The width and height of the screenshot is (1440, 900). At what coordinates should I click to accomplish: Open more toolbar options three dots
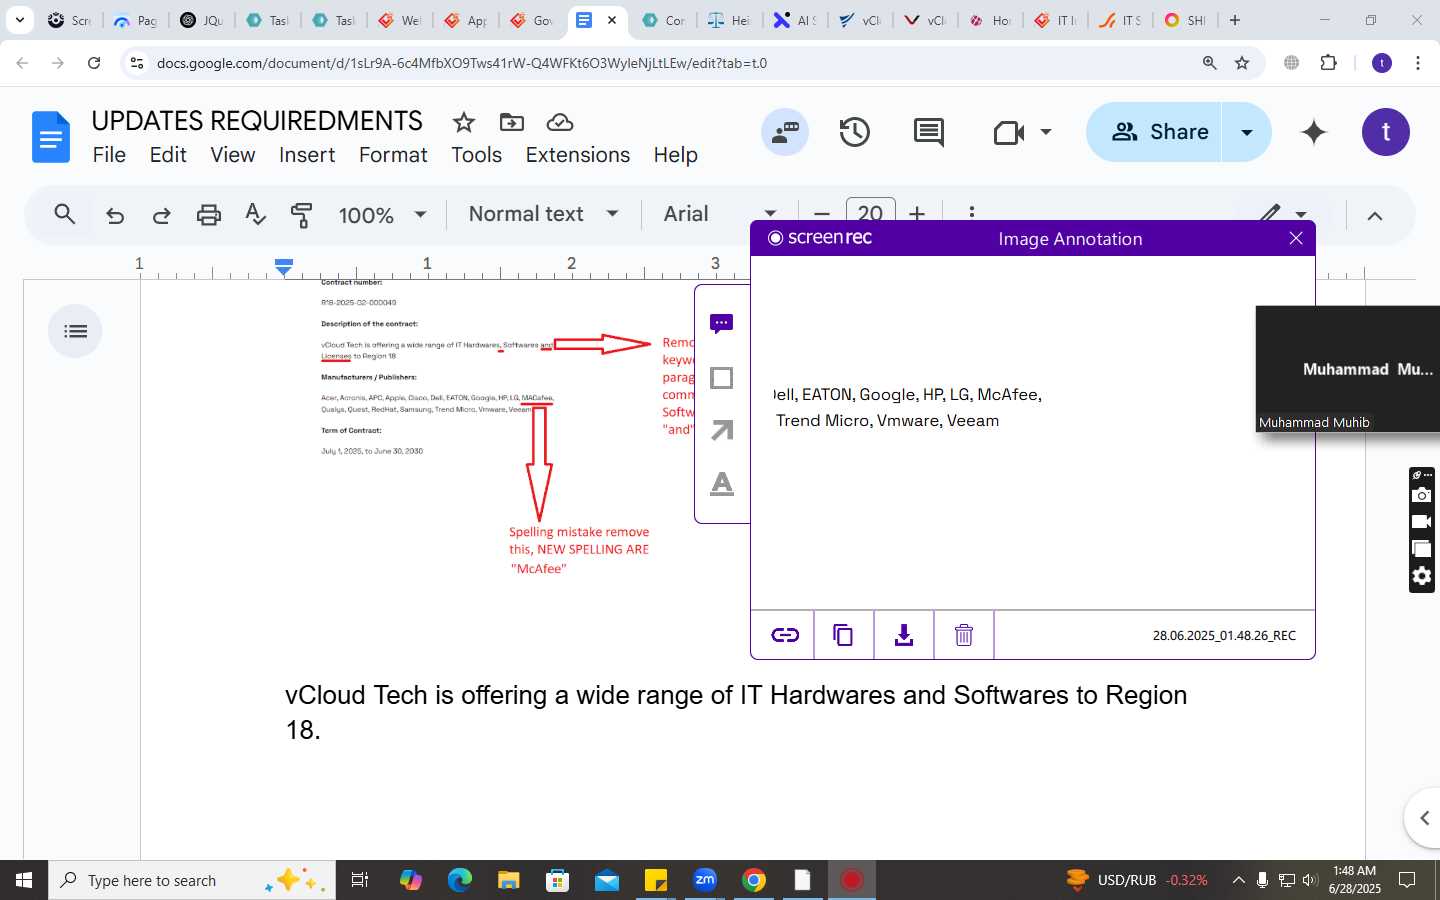tap(972, 213)
